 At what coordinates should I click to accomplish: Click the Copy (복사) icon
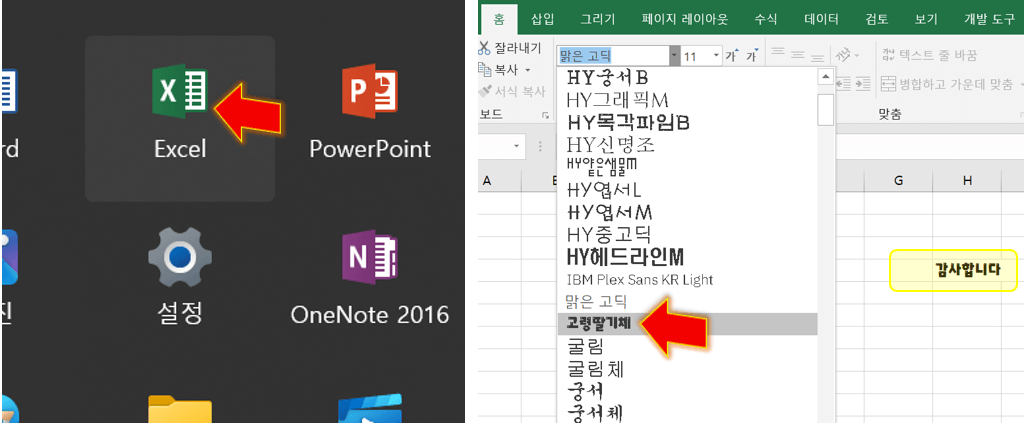[485, 69]
